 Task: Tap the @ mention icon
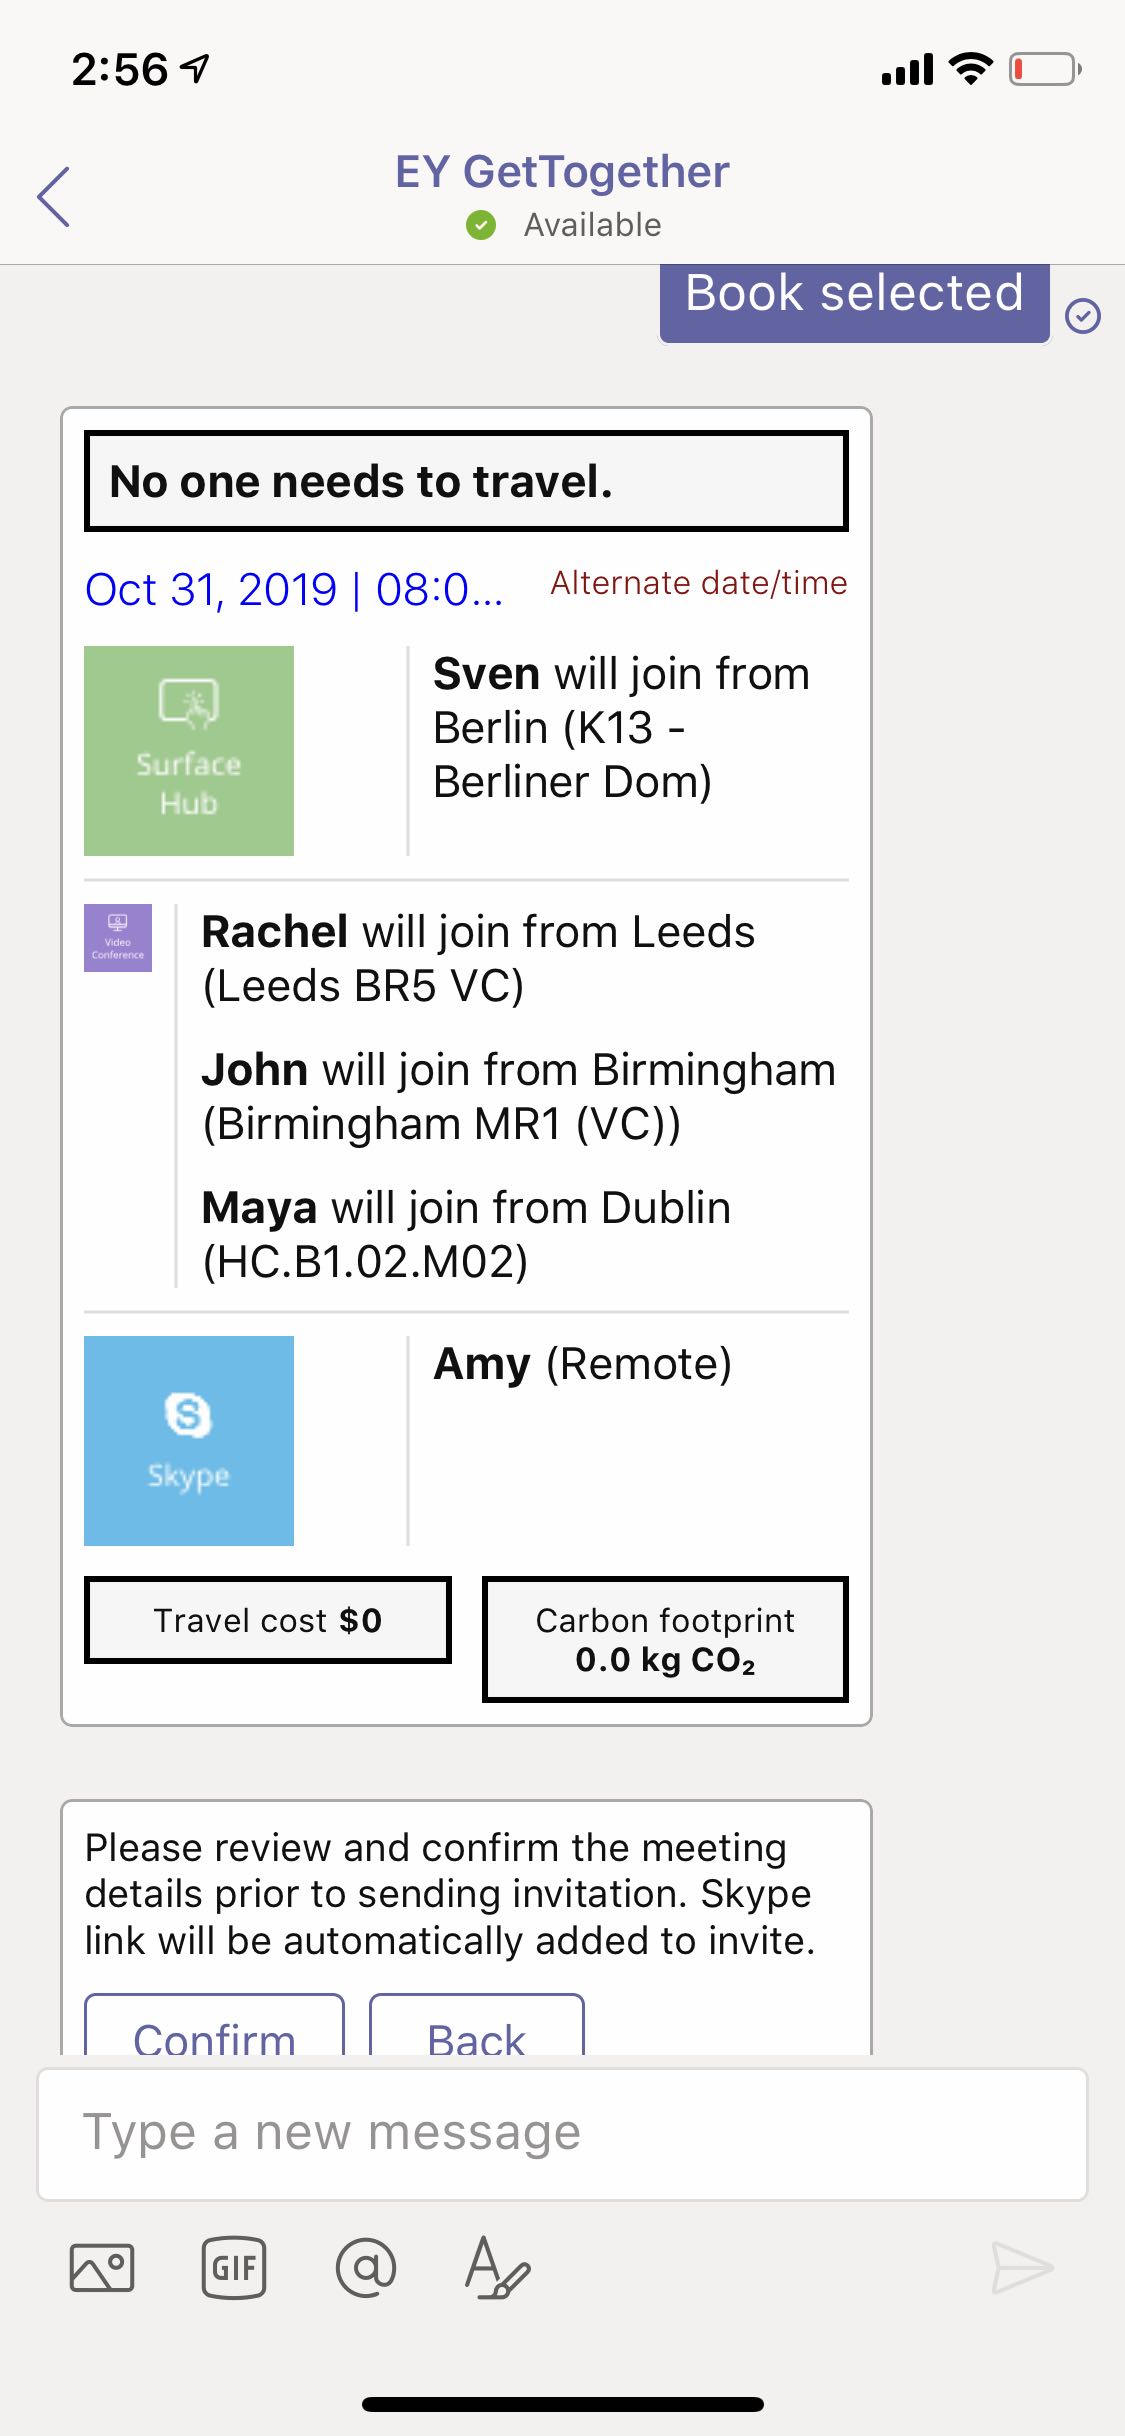tap(366, 2267)
